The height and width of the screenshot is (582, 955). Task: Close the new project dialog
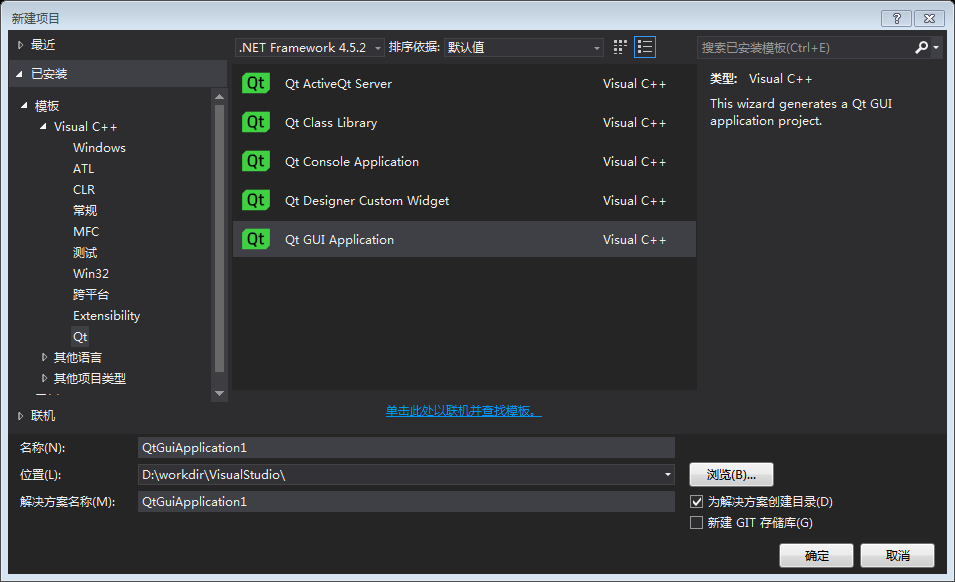point(929,18)
